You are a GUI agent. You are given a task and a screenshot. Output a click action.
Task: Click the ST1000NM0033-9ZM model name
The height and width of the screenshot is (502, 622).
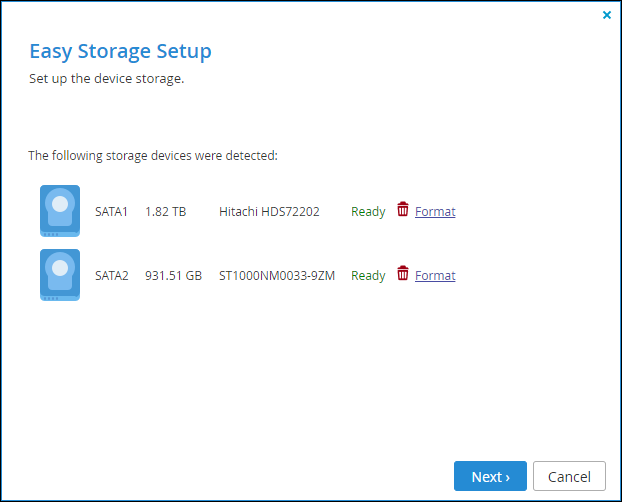tap(277, 275)
